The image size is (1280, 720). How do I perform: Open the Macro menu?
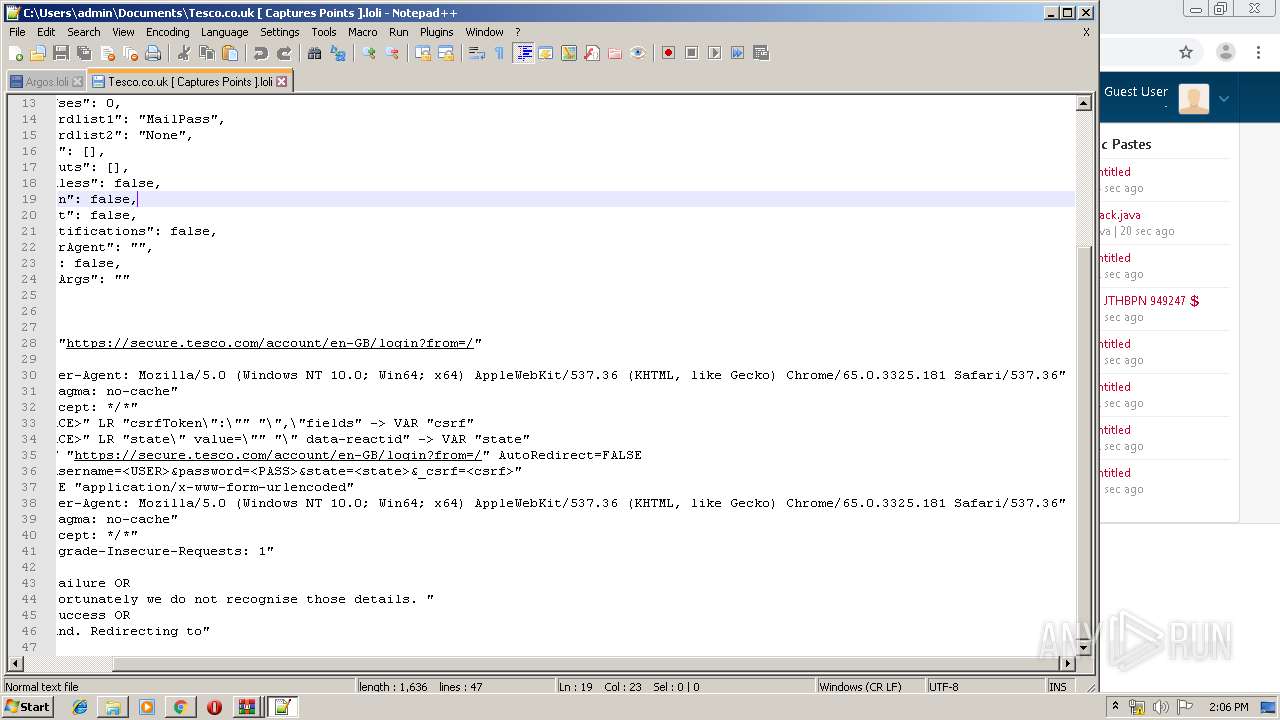[362, 32]
